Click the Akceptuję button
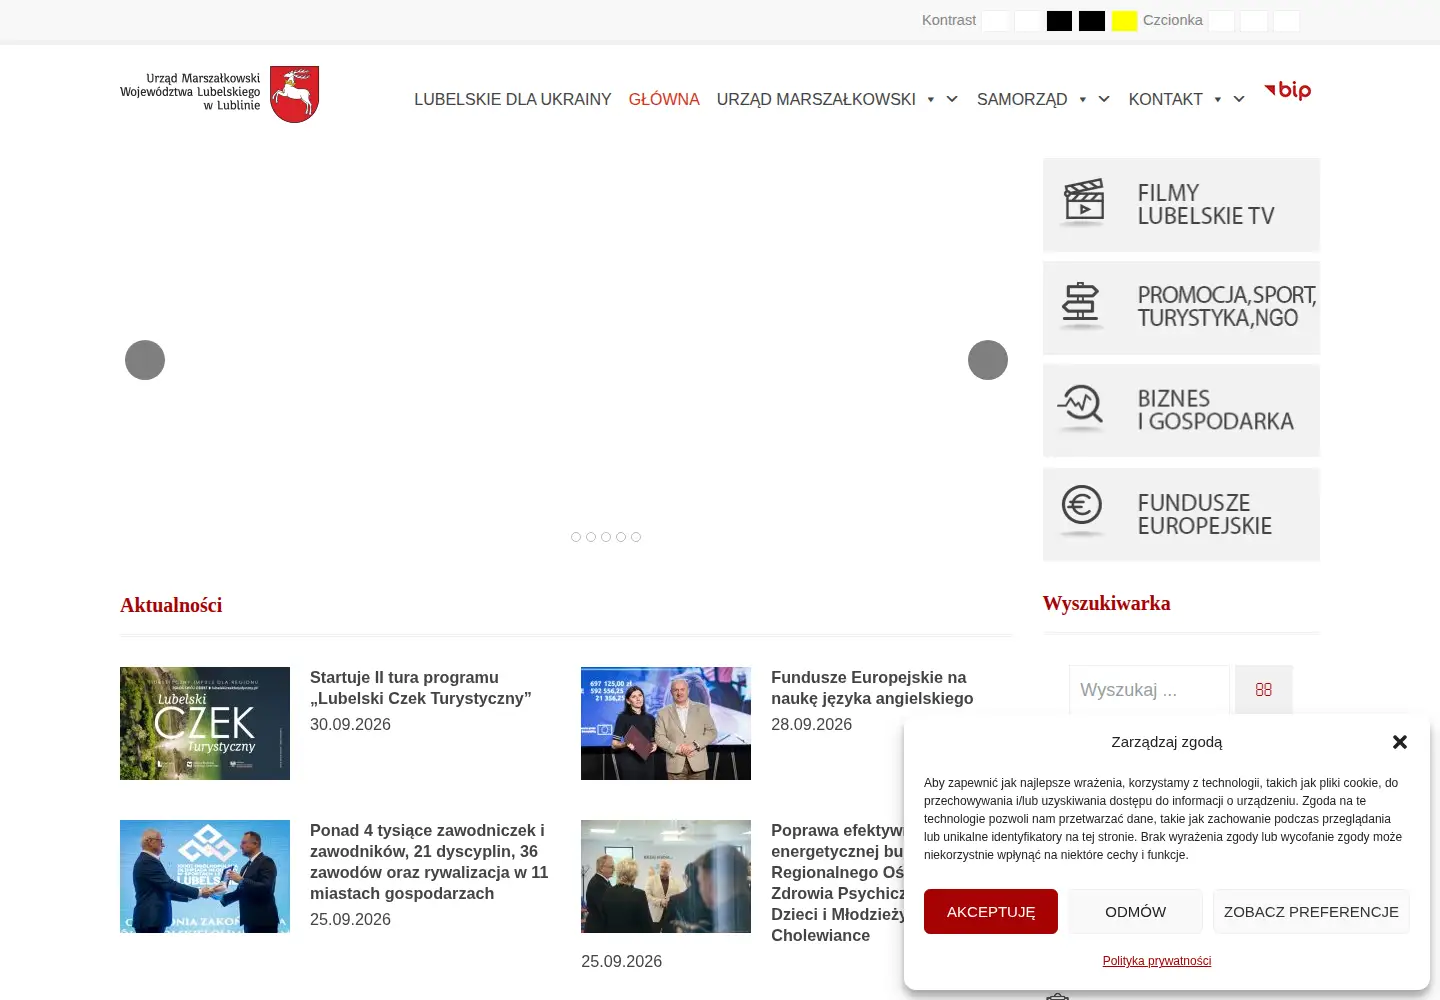 click(991, 912)
